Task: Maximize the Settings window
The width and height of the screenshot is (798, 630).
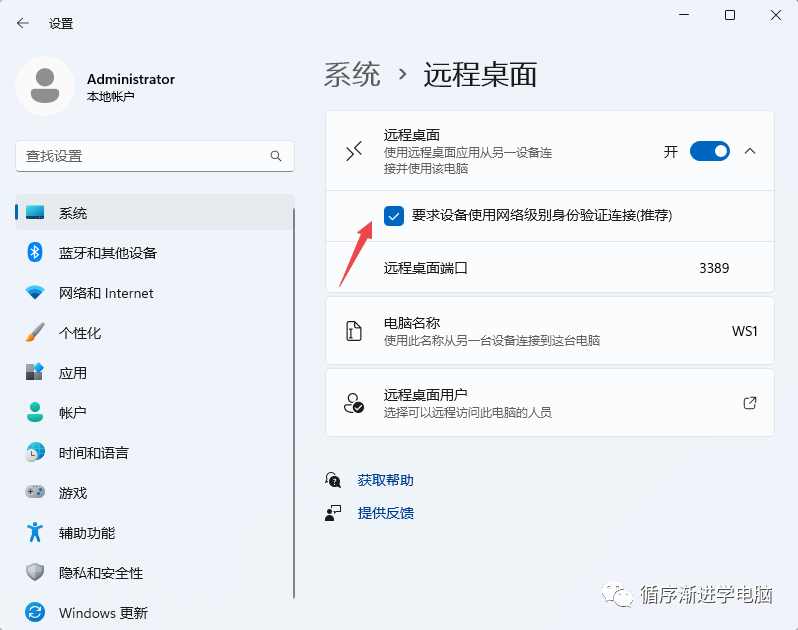Action: click(730, 15)
